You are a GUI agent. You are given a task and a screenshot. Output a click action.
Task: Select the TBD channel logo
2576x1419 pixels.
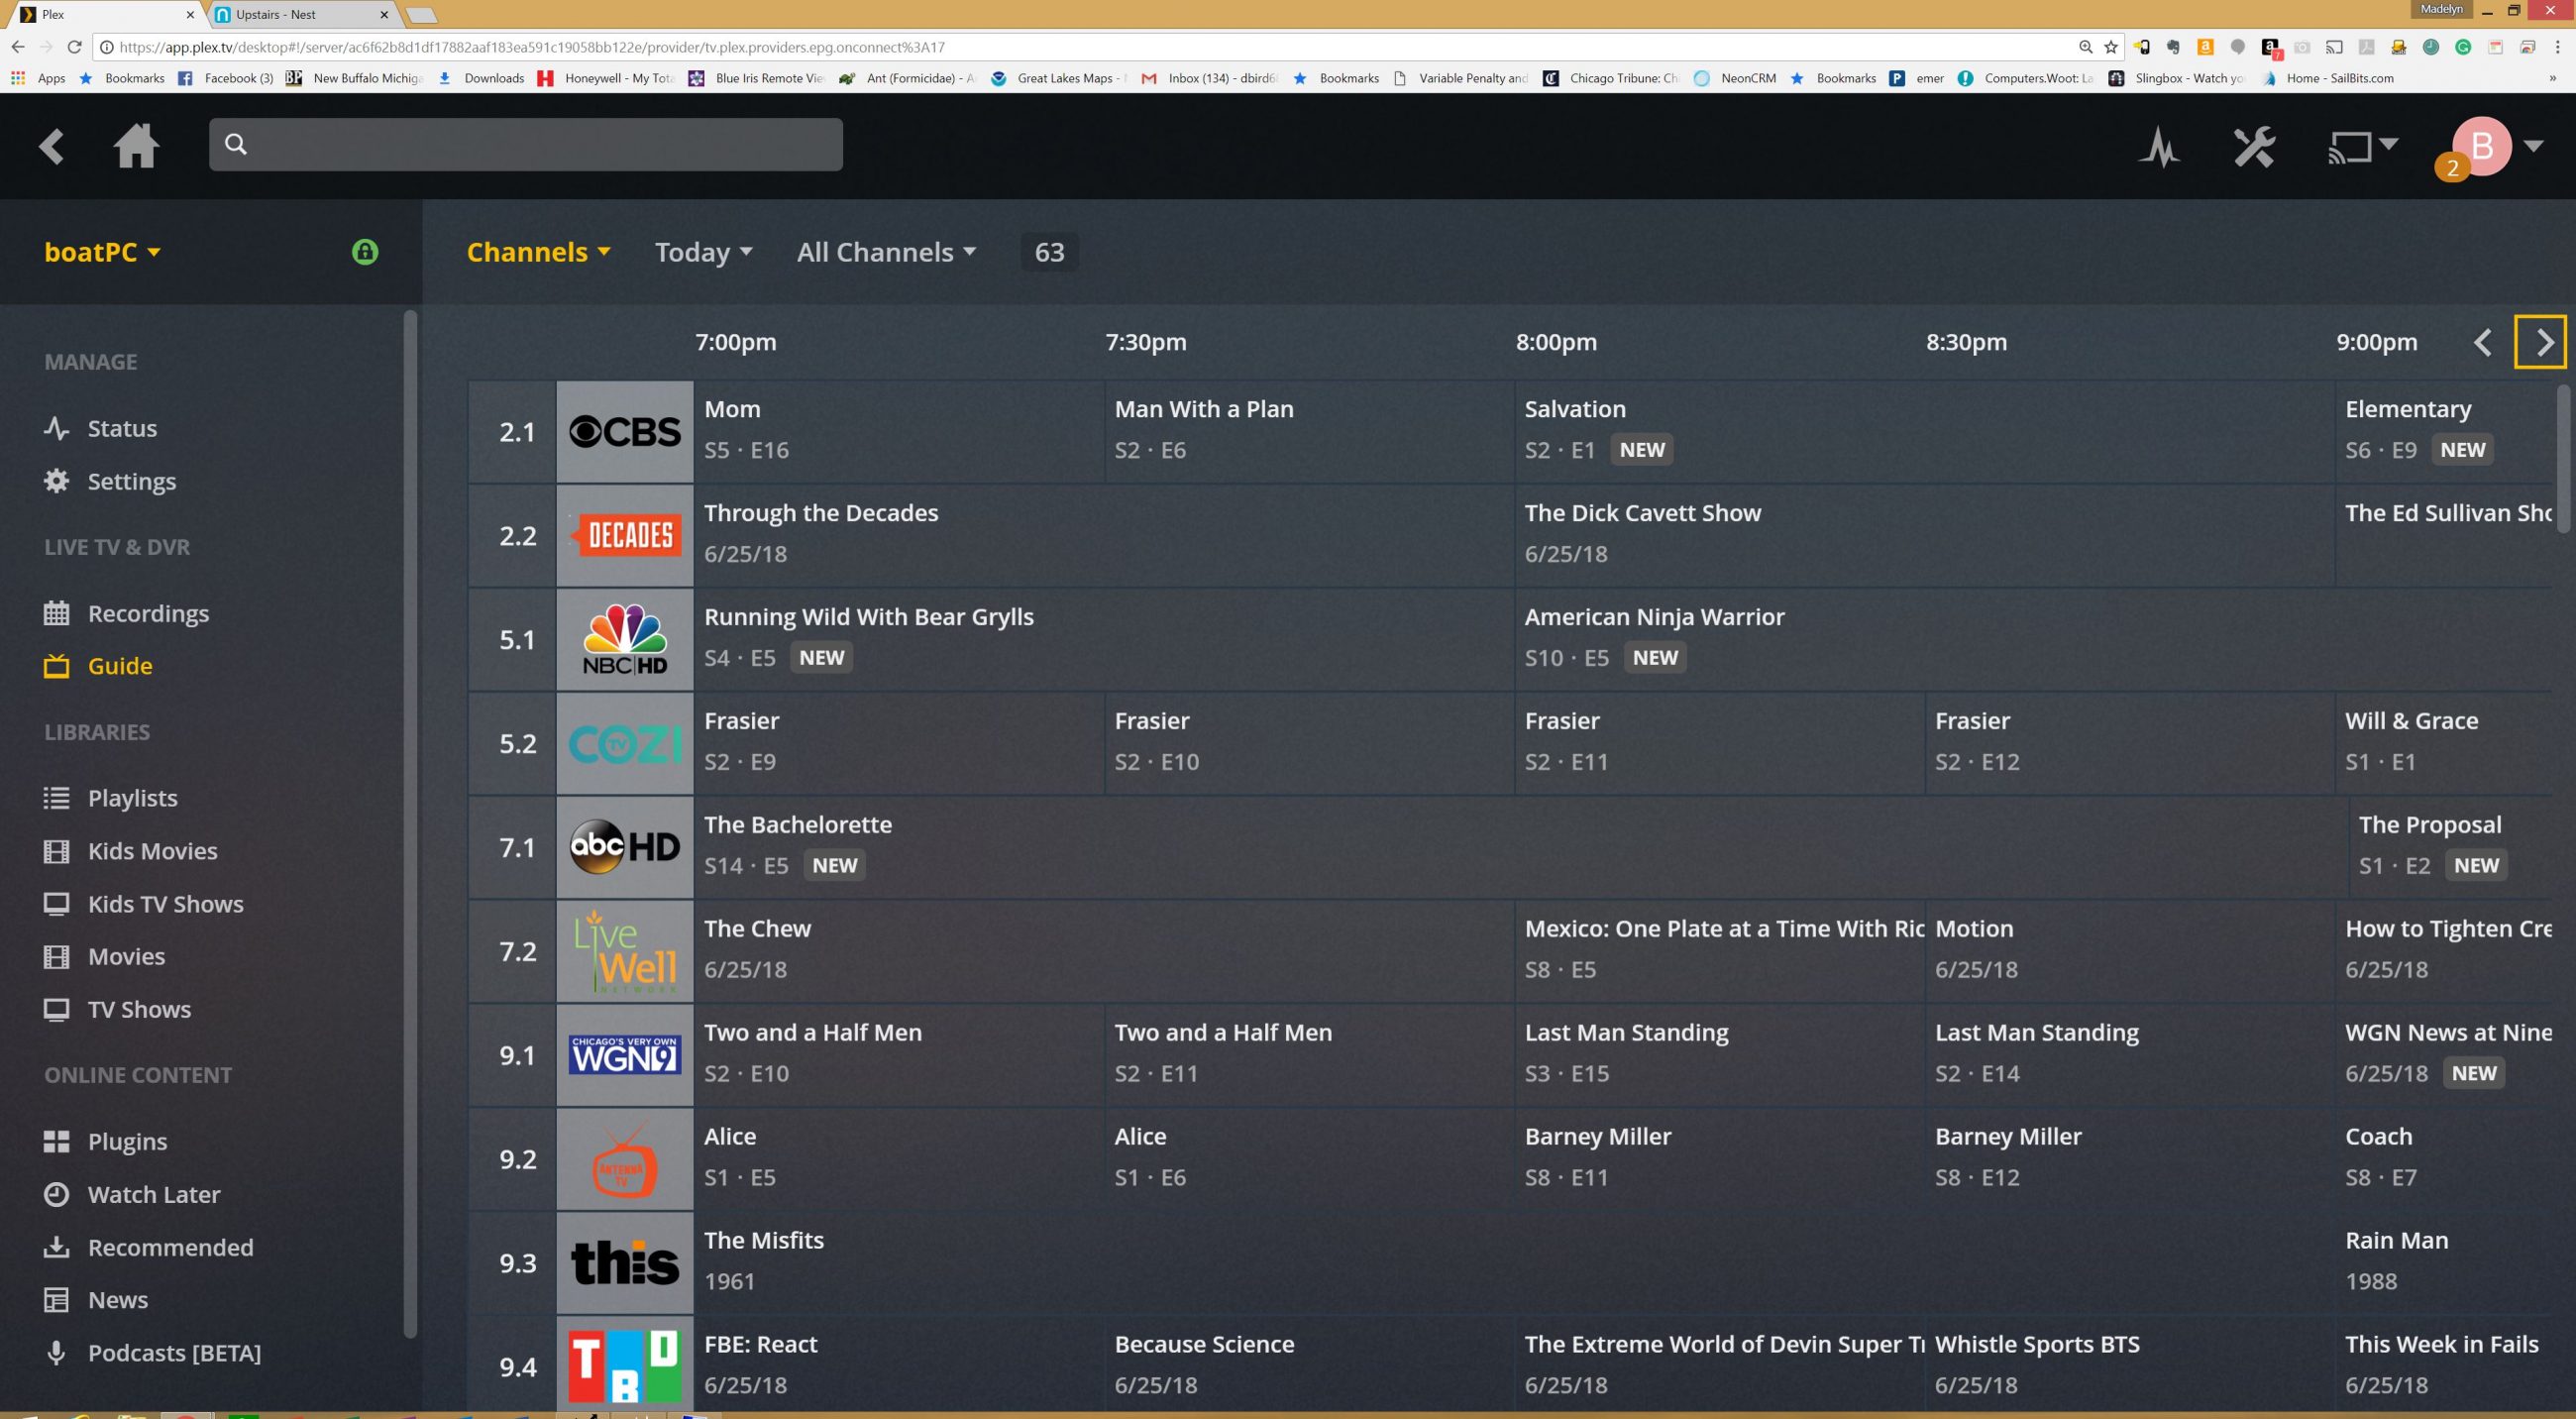(625, 1366)
